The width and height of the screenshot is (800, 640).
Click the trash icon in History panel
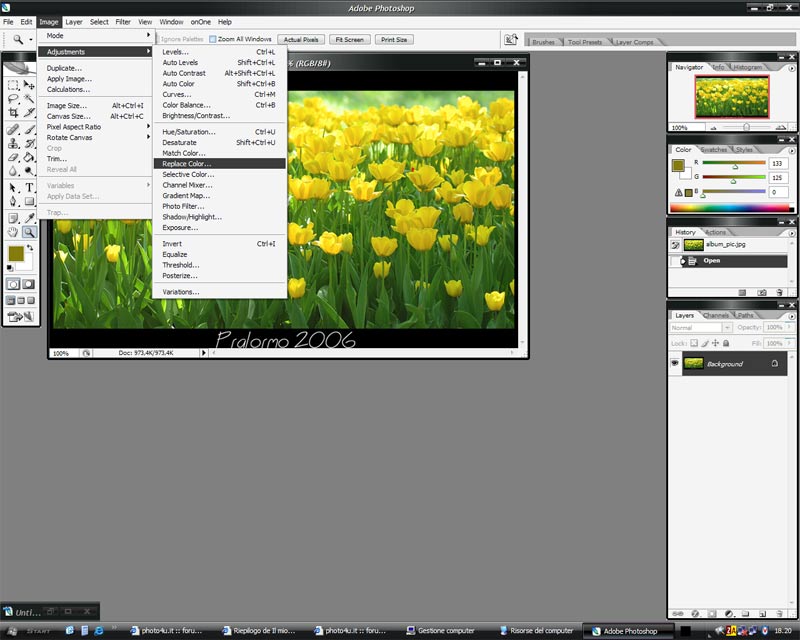779,292
